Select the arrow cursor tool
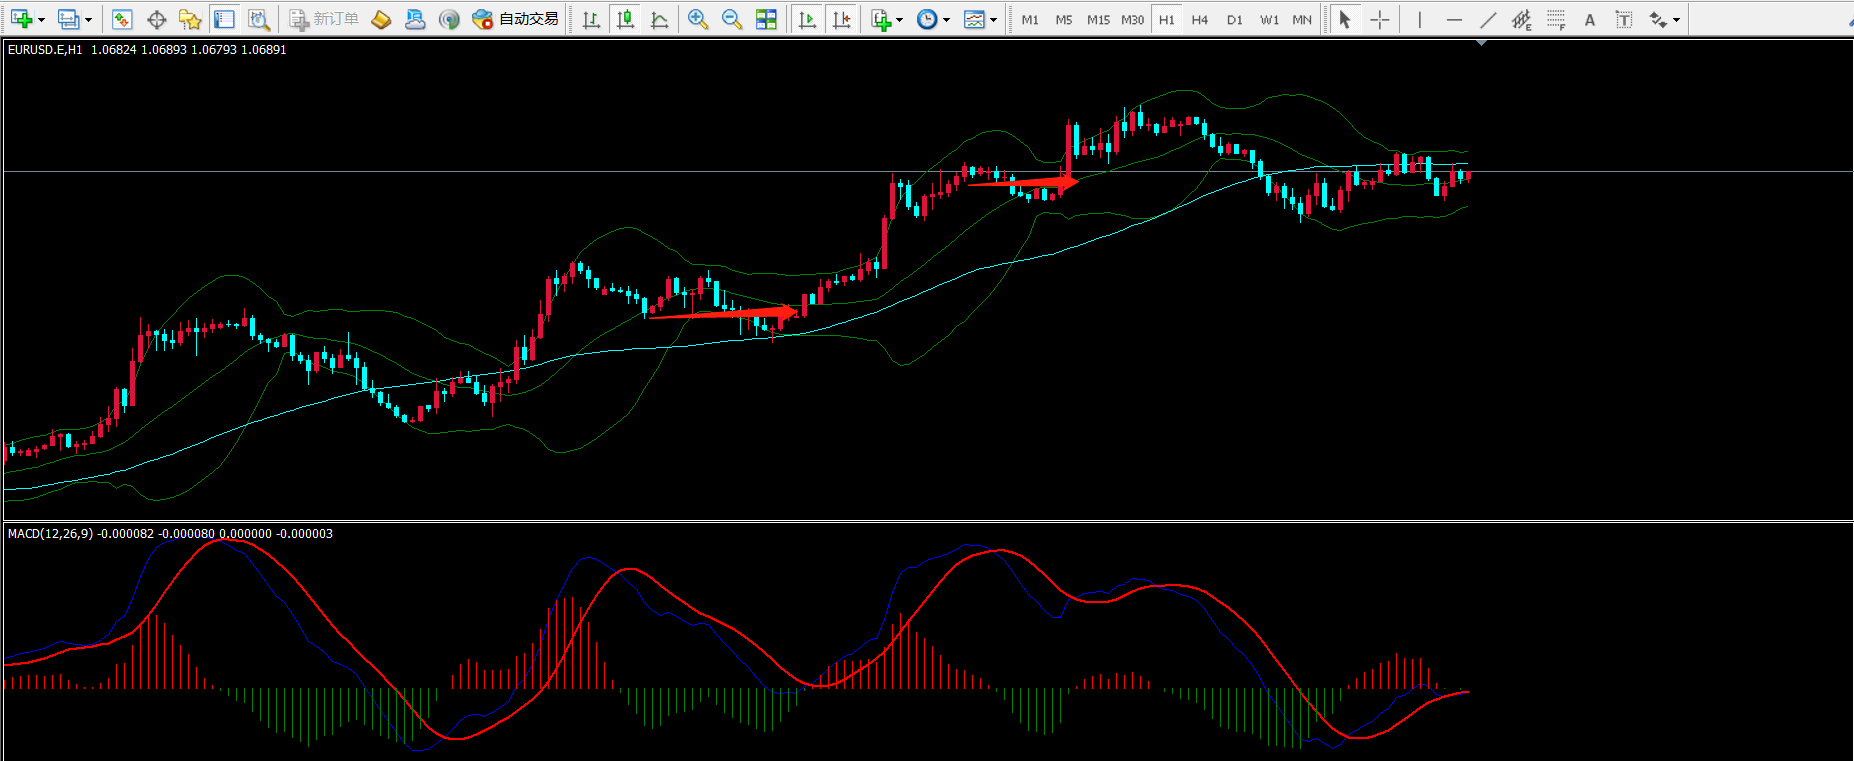The height and width of the screenshot is (761, 1854). point(1345,19)
